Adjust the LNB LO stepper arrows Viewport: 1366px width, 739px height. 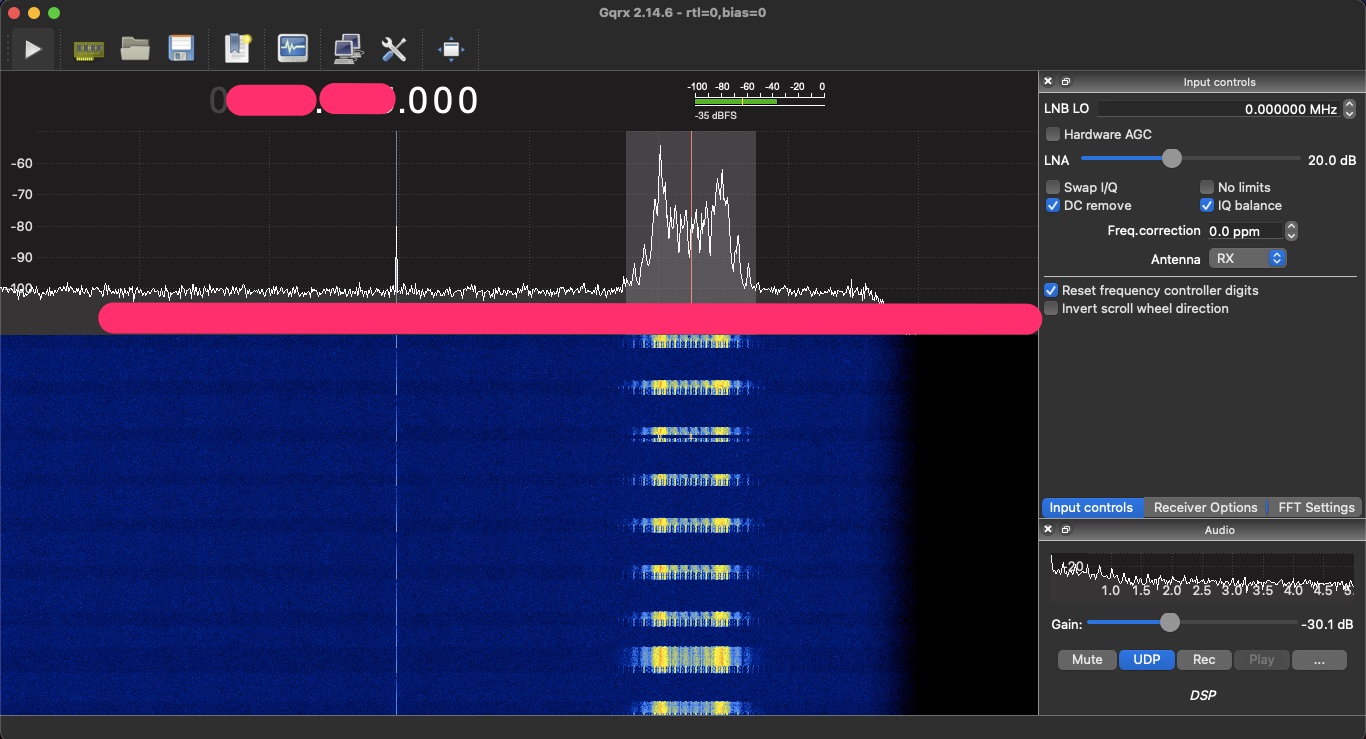[x=1349, y=109]
